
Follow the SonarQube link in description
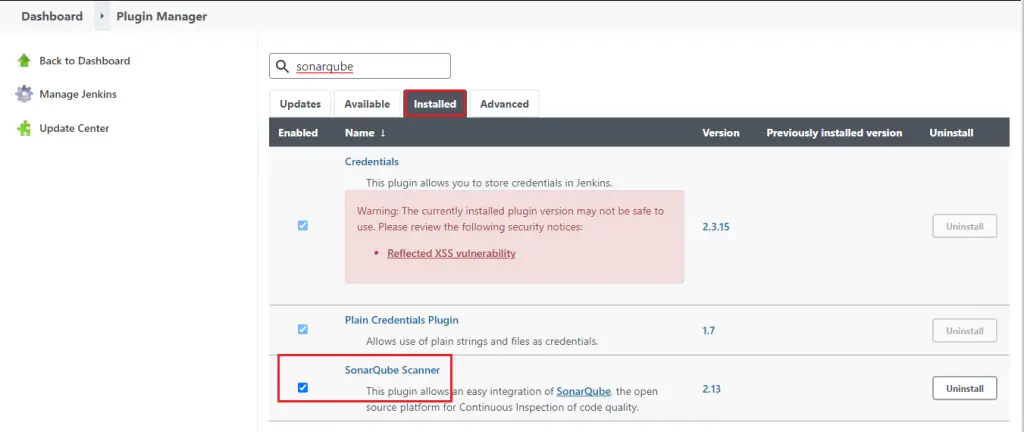584,392
